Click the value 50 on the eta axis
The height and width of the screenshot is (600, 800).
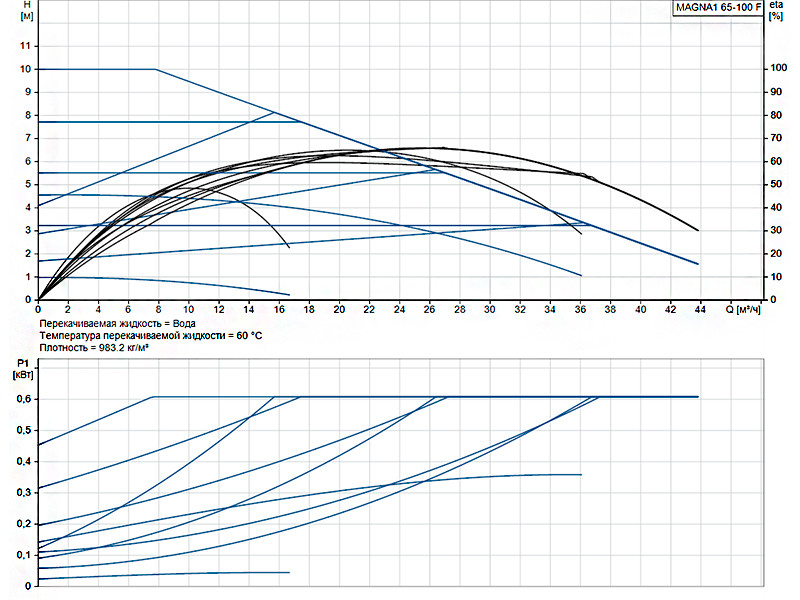776,184
